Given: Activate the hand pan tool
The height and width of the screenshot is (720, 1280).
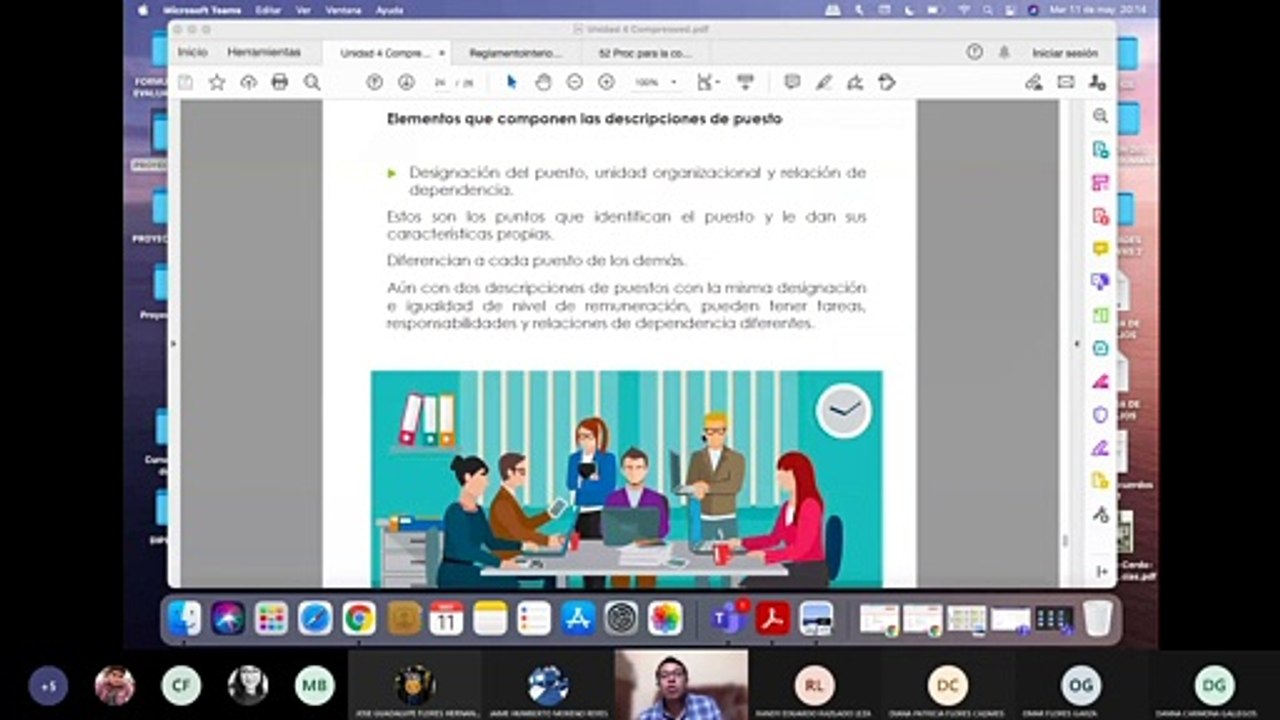Looking at the screenshot, I should click(x=543, y=82).
